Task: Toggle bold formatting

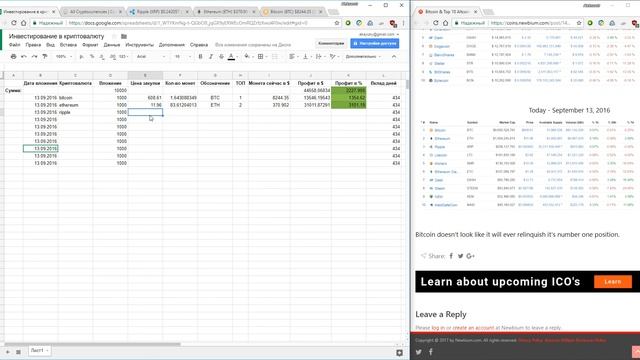Action: (x=200, y=56)
